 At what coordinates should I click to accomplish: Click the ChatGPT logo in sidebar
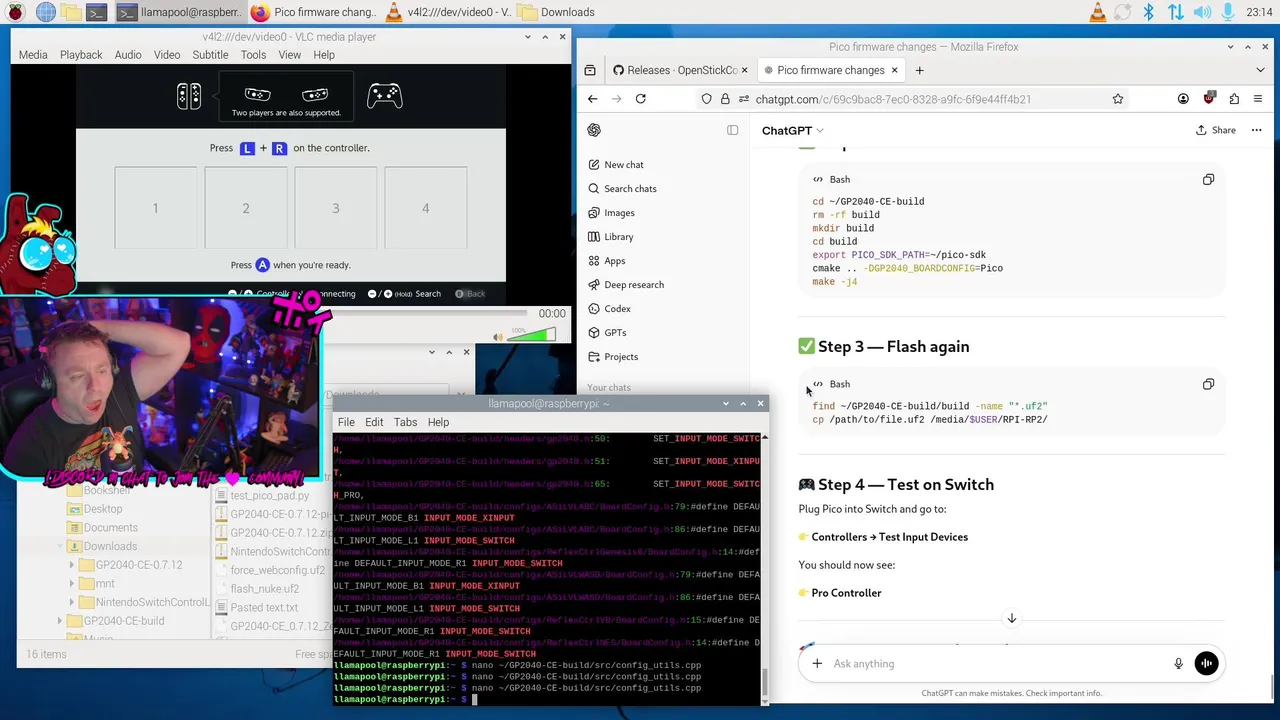tap(594, 130)
